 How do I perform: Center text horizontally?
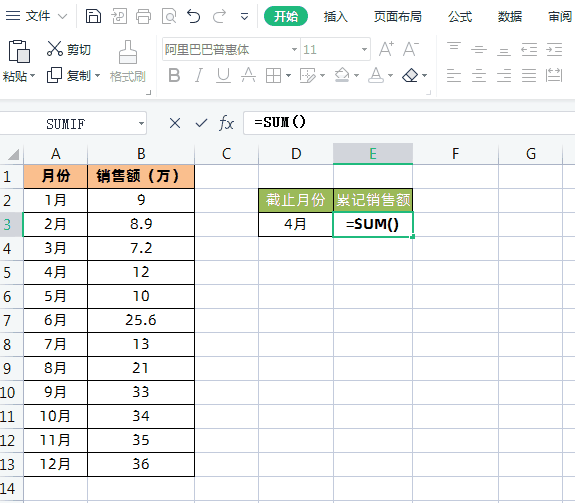[479, 76]
